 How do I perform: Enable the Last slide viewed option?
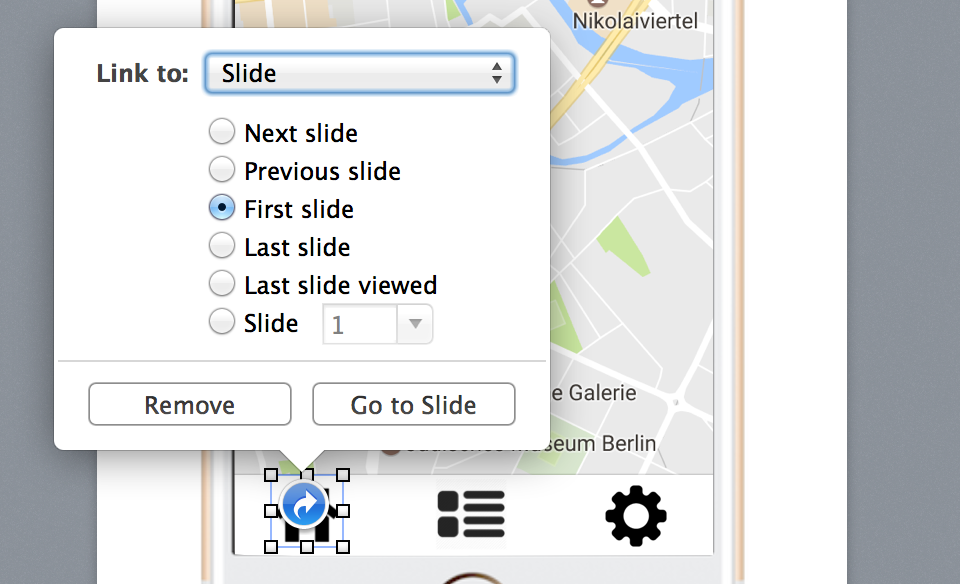(222, 283)
